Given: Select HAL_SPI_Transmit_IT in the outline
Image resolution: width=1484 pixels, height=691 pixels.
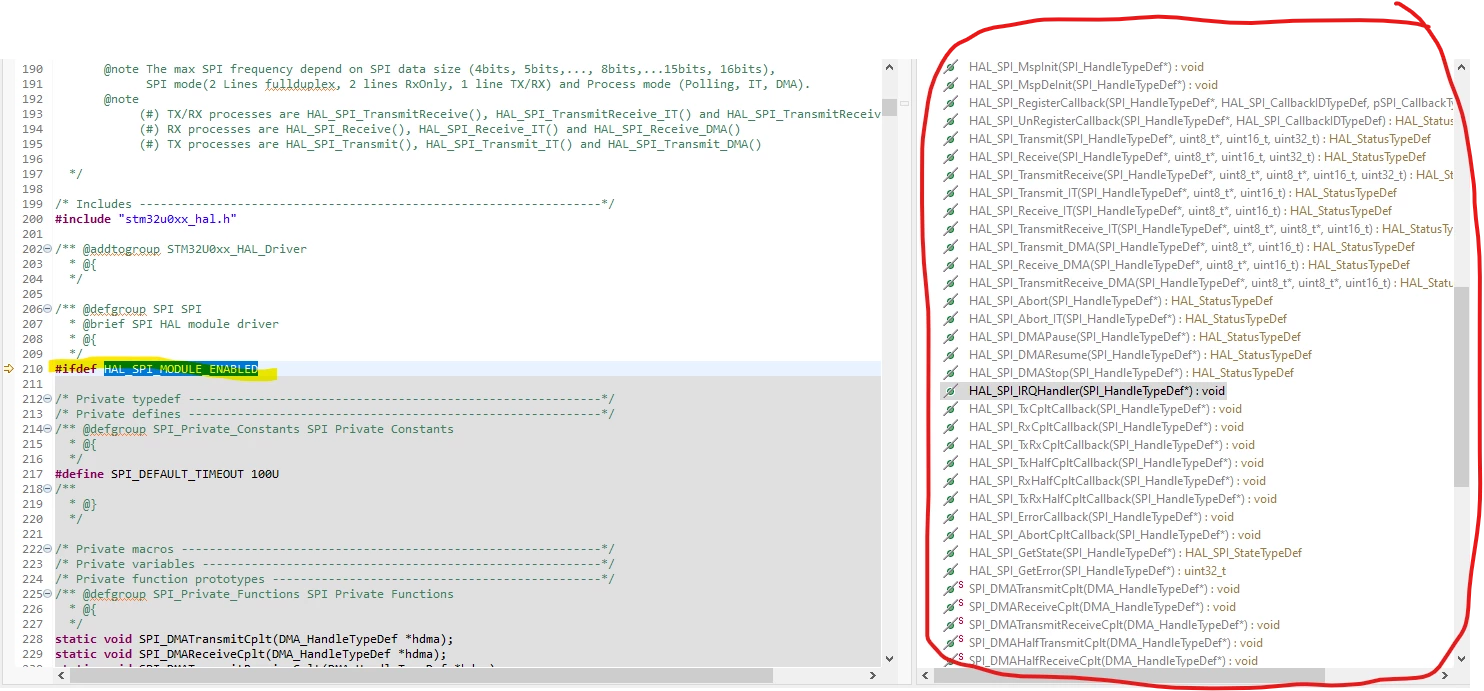Looking at the screenshot, I should pyautogui.click(x=1183, y=193).
